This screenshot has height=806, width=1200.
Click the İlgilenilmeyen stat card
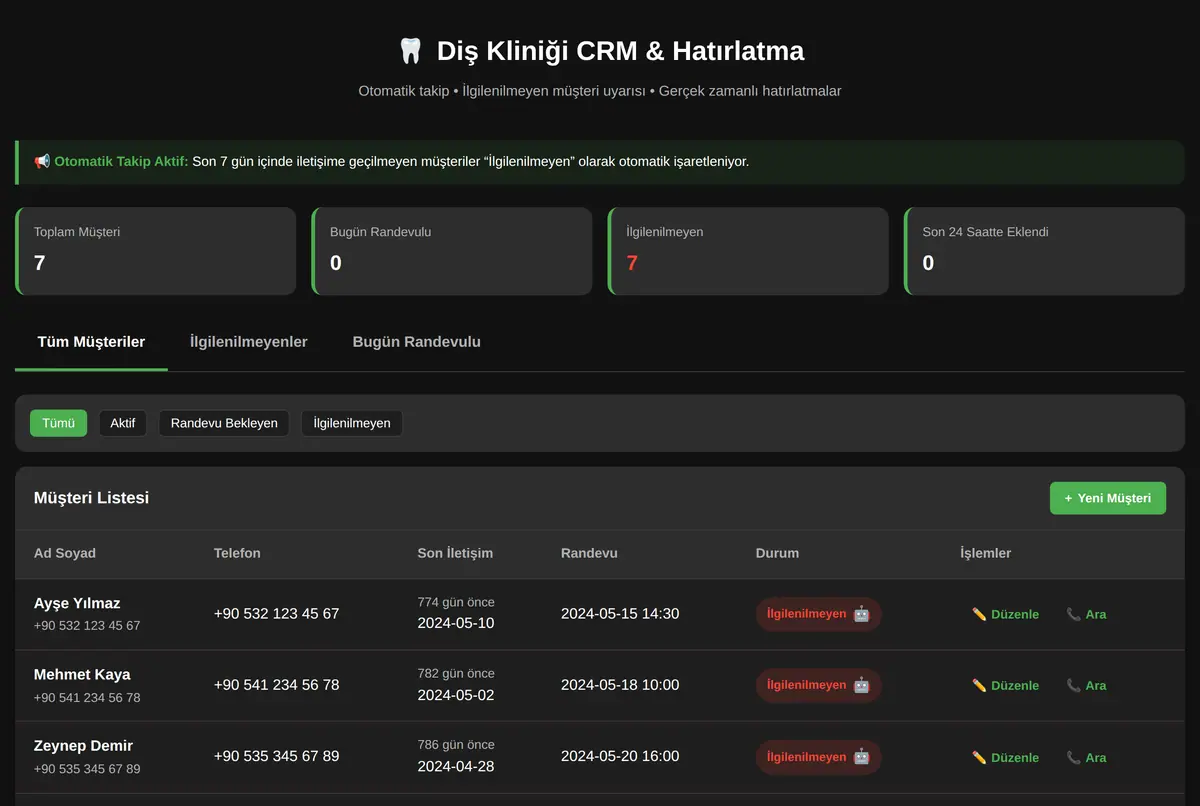tap(748, 251)
